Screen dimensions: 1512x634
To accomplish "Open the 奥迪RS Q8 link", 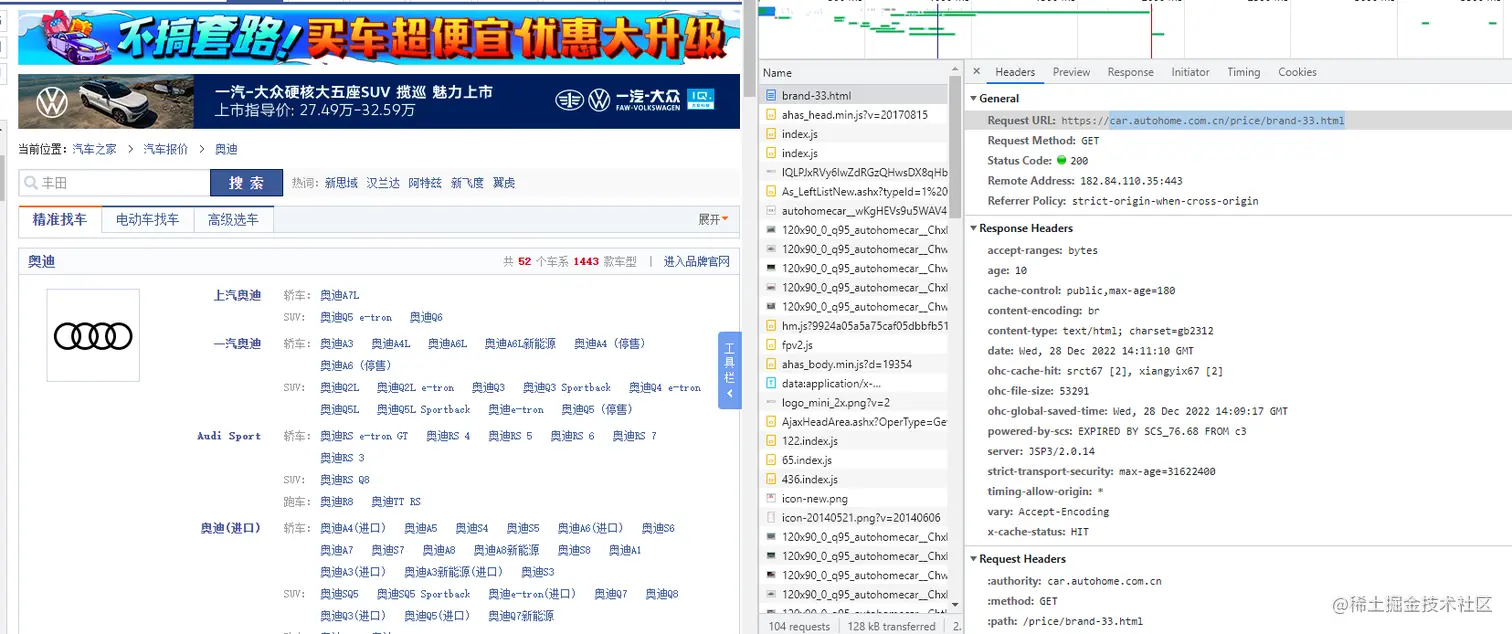I will point(344,480).
